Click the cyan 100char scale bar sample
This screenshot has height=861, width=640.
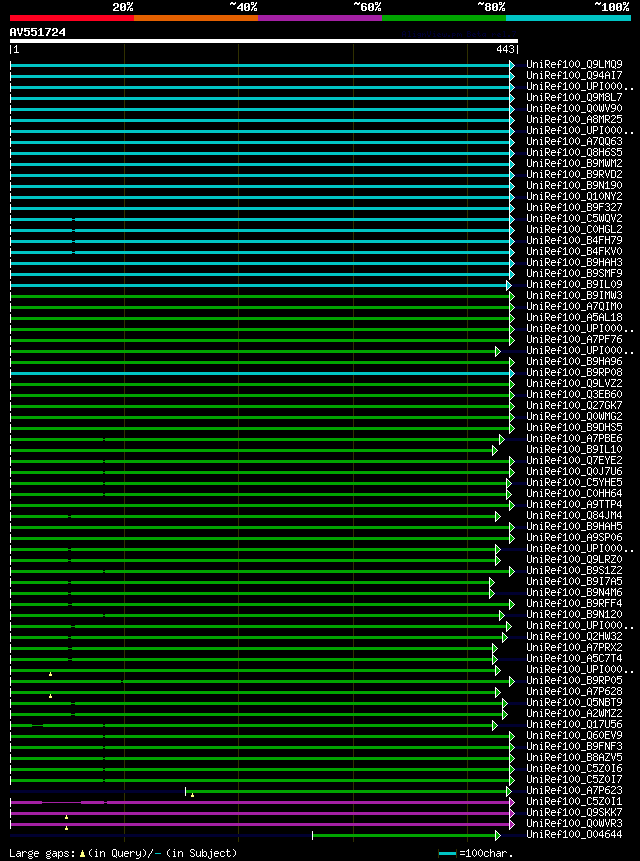448,853
